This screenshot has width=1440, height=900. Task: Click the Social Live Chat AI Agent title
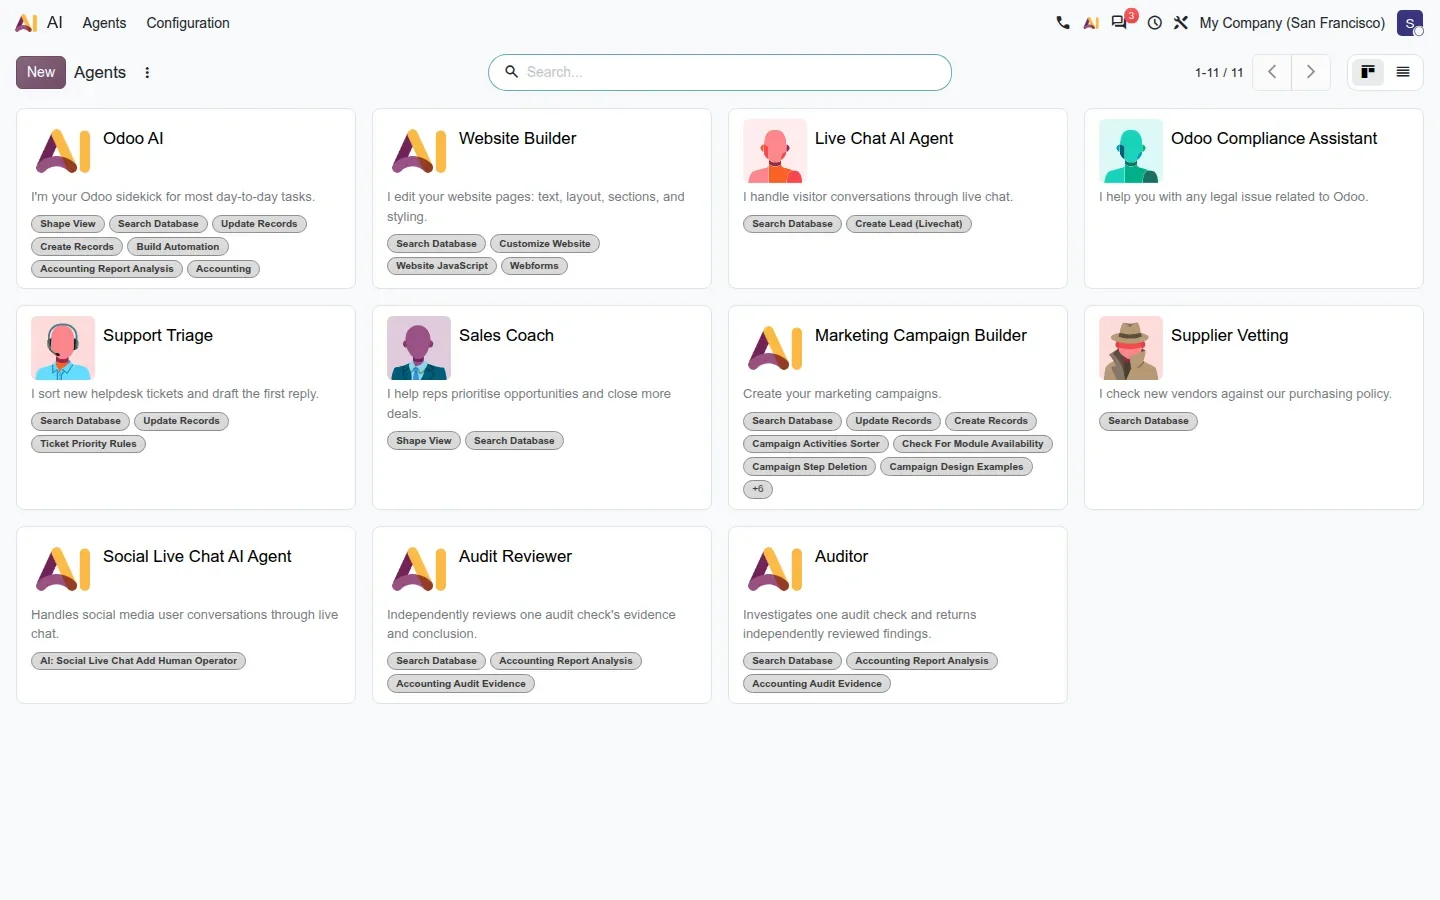pyautogui.click(x=197, y=556)
